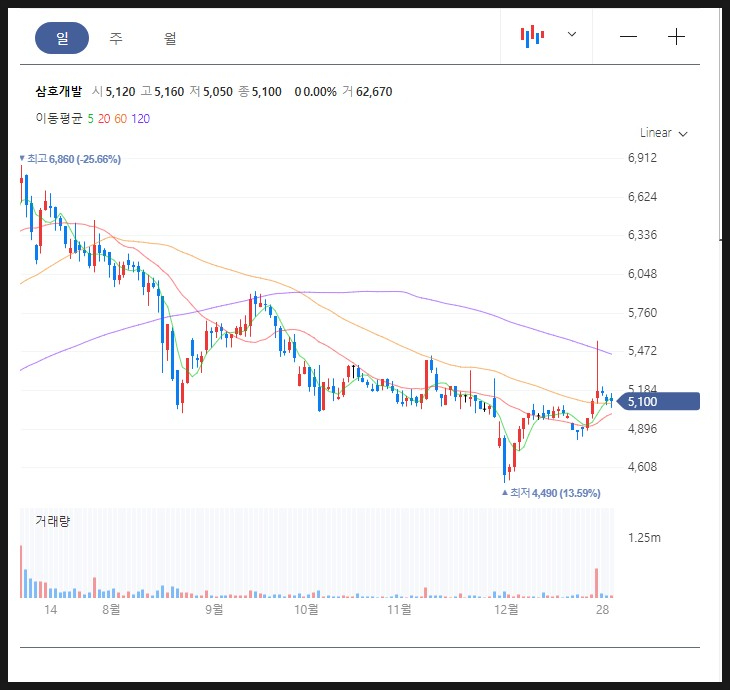This screenshot has width=730, height=690.
Task: Click the candlestick chart type icon
Action: (x=532, y=36)
